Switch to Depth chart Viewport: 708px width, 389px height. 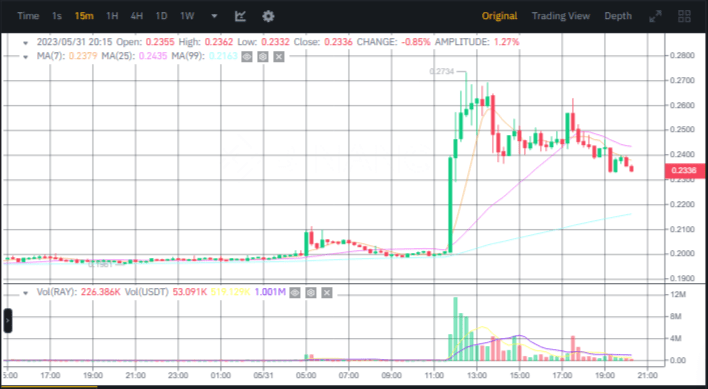[618, 16]
